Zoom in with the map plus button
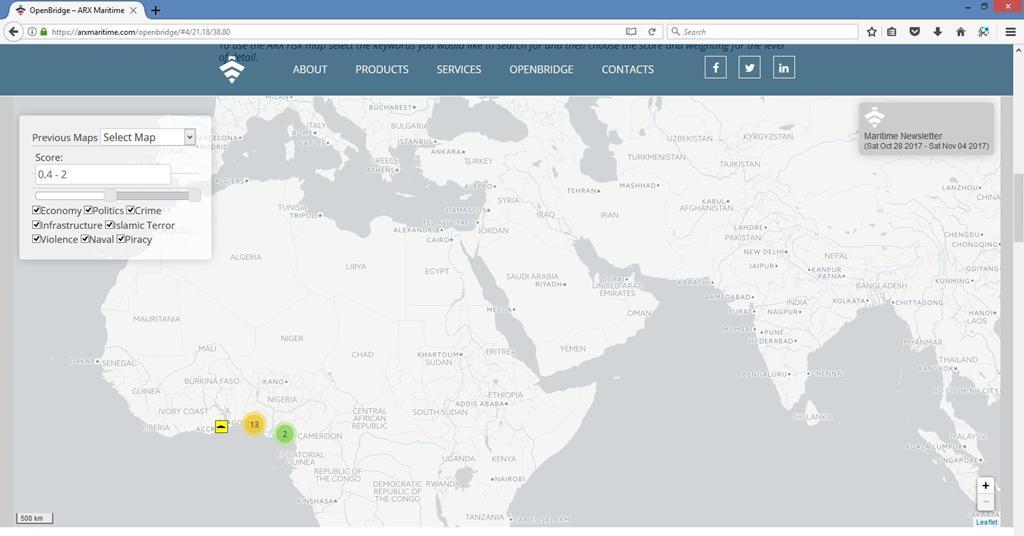1024x536 pixels. (x=986, y=486)
